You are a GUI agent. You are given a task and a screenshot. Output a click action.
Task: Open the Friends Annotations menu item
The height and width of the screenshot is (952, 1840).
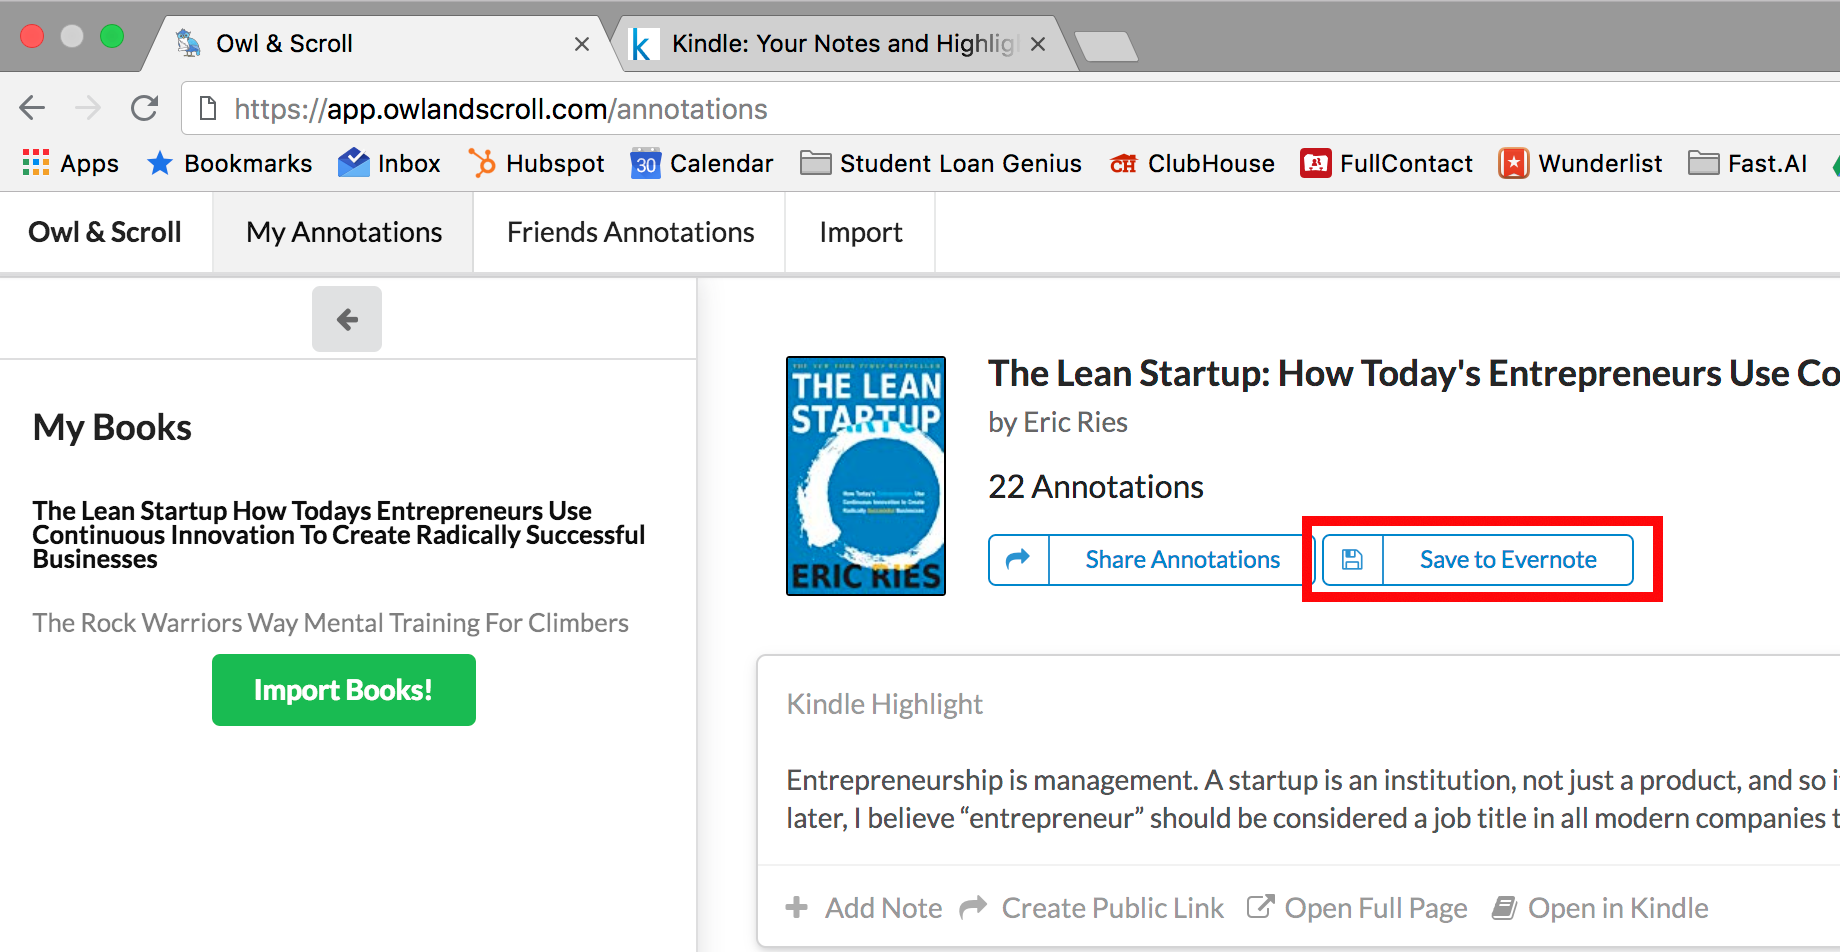click(x=630, y=232)
